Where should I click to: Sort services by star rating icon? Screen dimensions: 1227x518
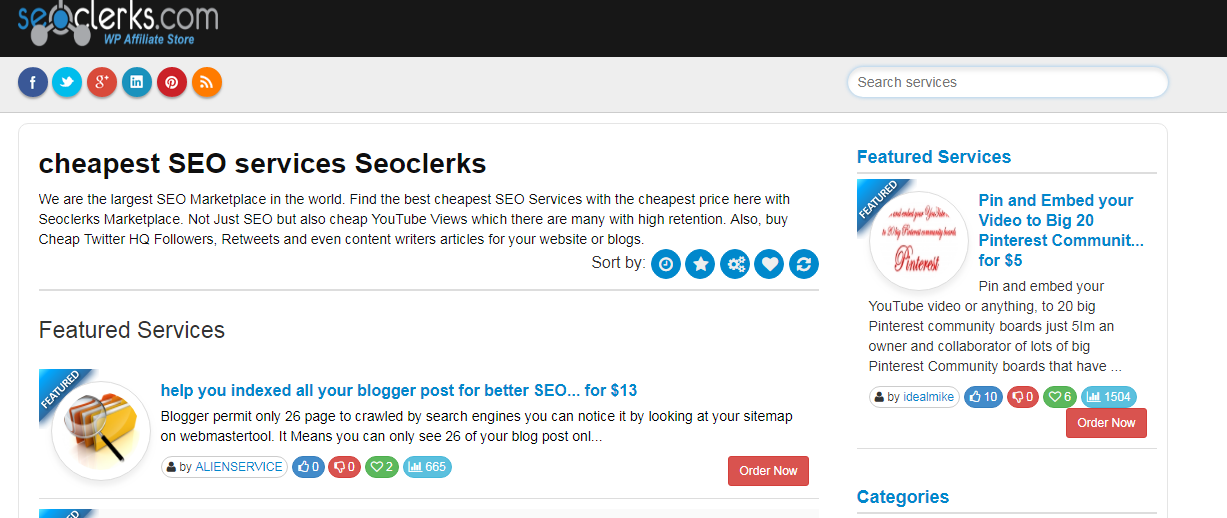[x=700, y=264]
